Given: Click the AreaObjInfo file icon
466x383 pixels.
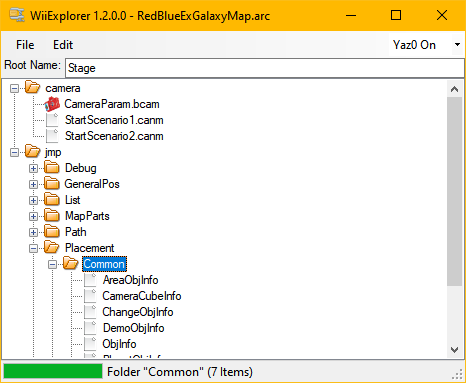Looking at the screenshot, I should pyautogui.click(x=90, y=280).
